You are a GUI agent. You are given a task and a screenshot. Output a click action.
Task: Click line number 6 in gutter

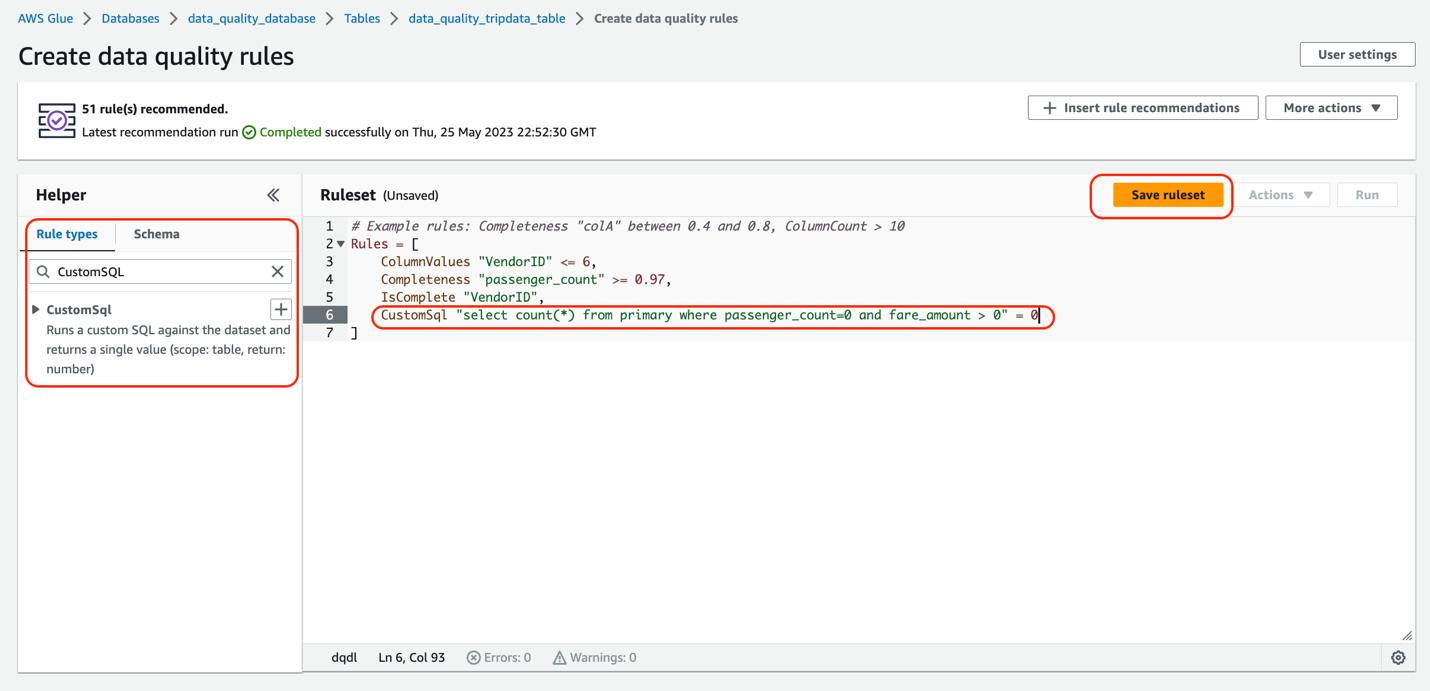coord(329,315)
